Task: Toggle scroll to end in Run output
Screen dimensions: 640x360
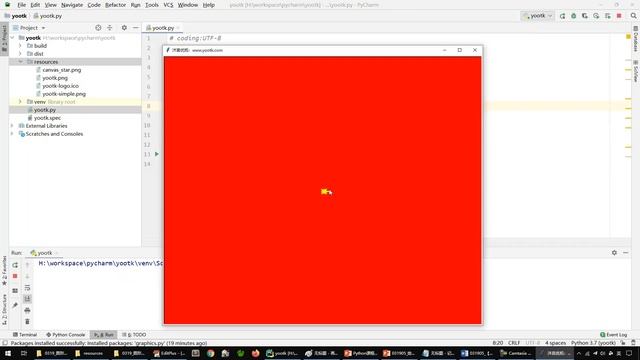Action: pos(27,299)
